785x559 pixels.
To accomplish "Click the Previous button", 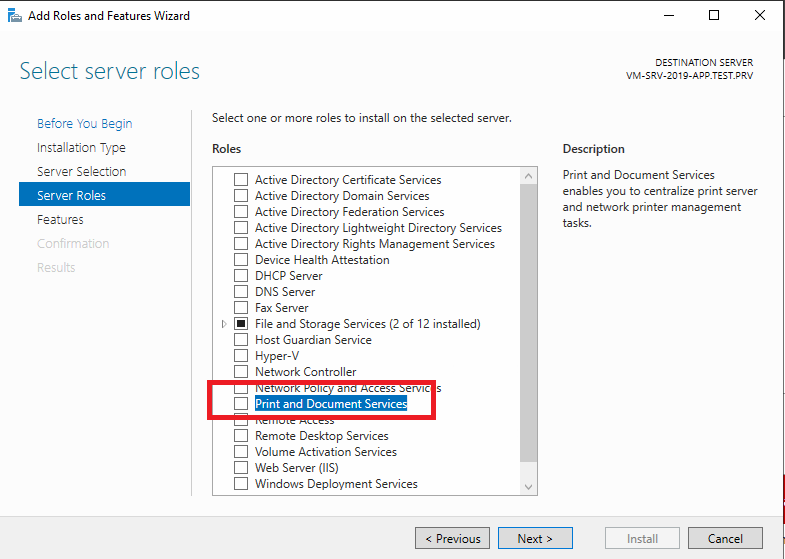I will pyautogui.click(x=453, y=538).
